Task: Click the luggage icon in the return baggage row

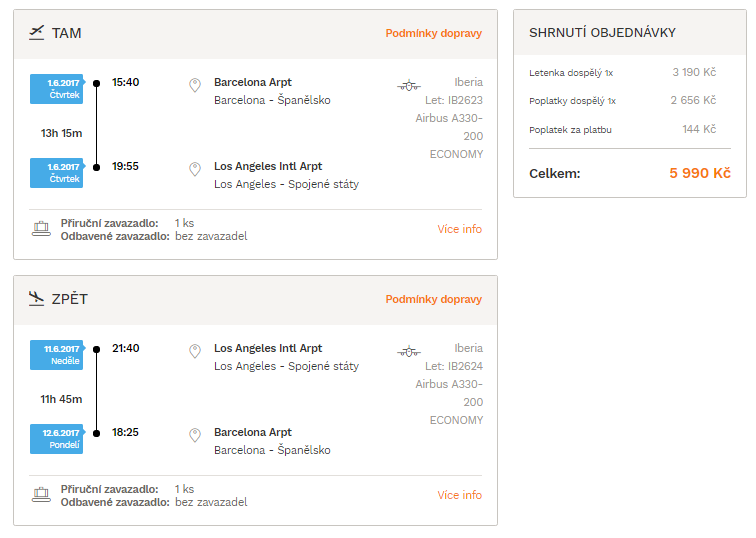Action: (41, 495)
